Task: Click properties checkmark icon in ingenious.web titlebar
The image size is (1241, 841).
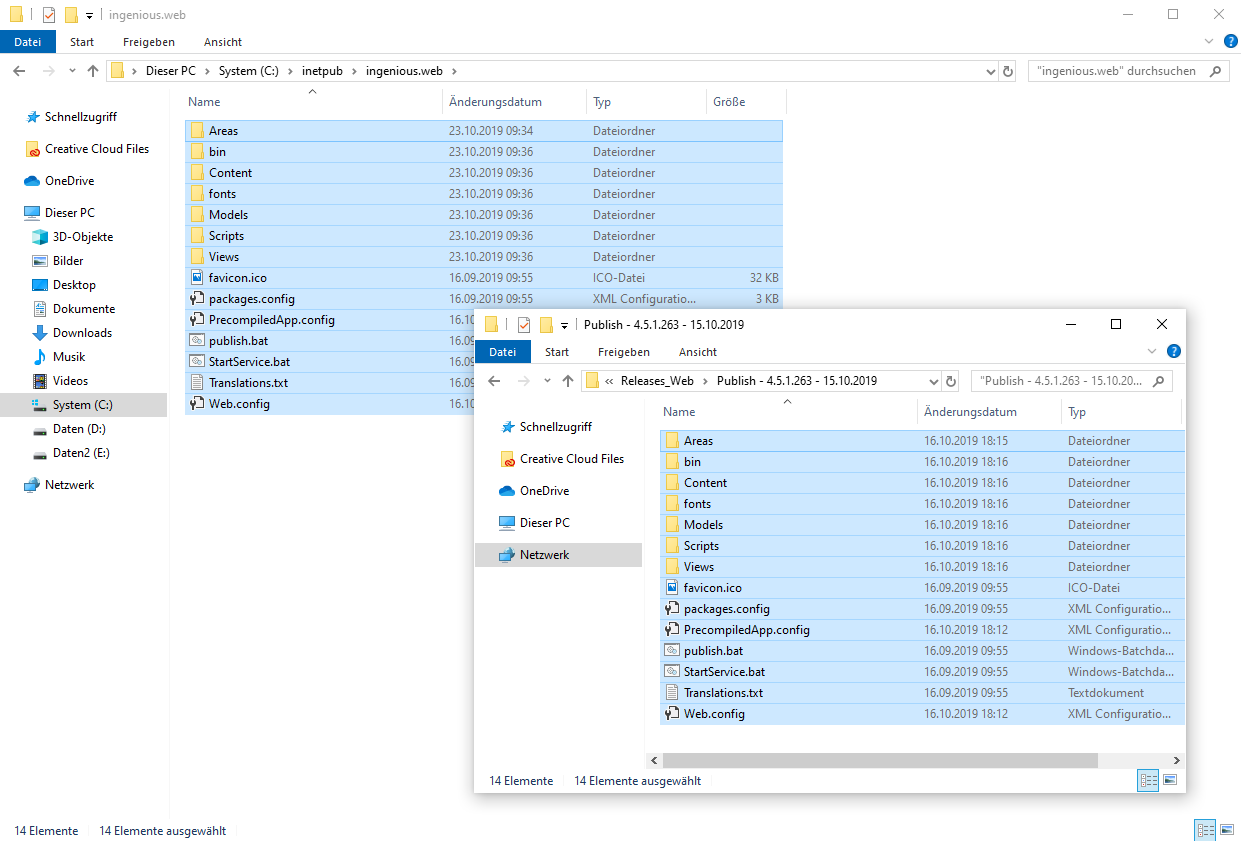Action: (50, 15)
